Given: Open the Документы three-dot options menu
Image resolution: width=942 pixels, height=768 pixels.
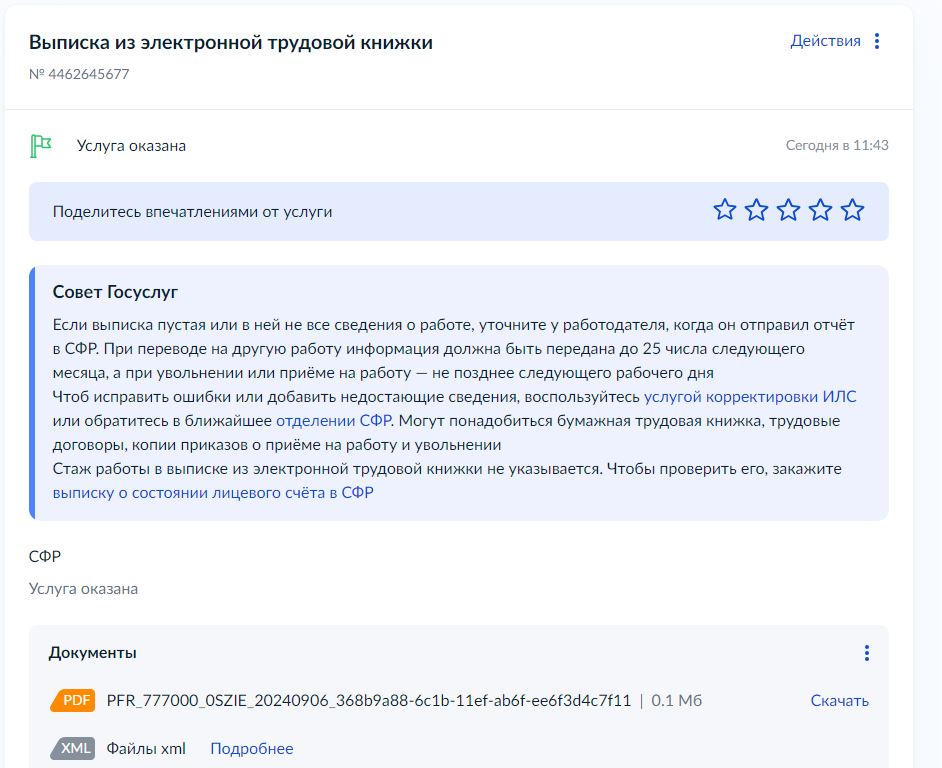Looking at the screenshot, I should pyautogui.click(x=866, y=653).
